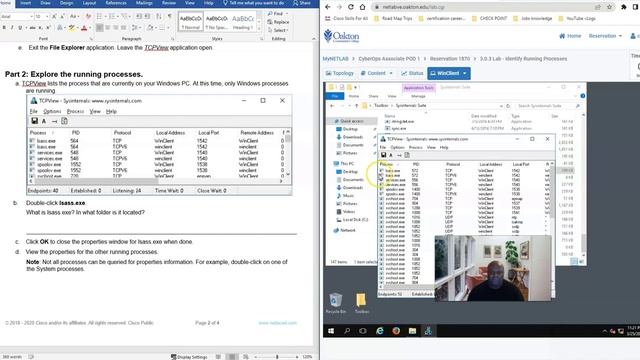Switch to the Topology tab
Screen dimensions: 640x360
[340, 73]
